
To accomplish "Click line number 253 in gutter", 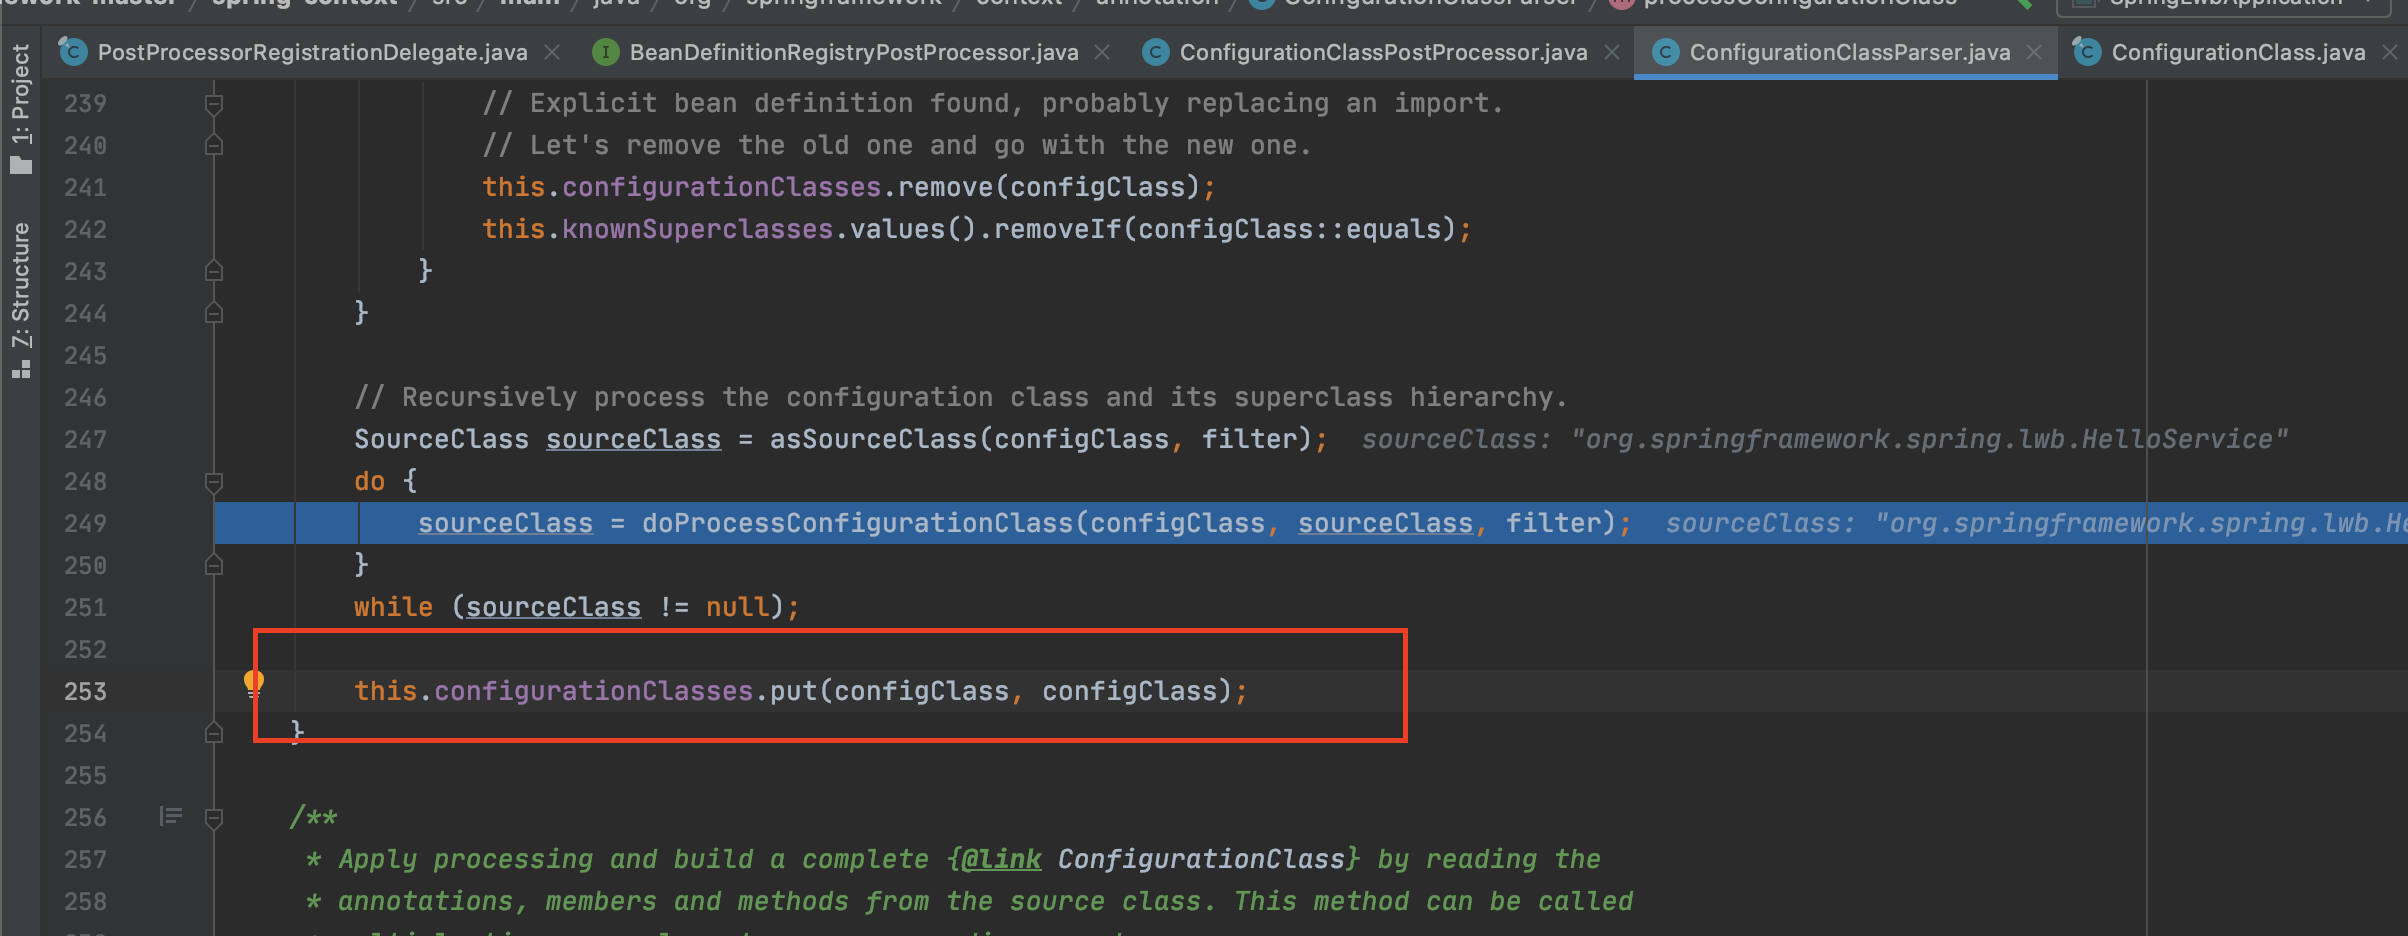I will (85, 691).
